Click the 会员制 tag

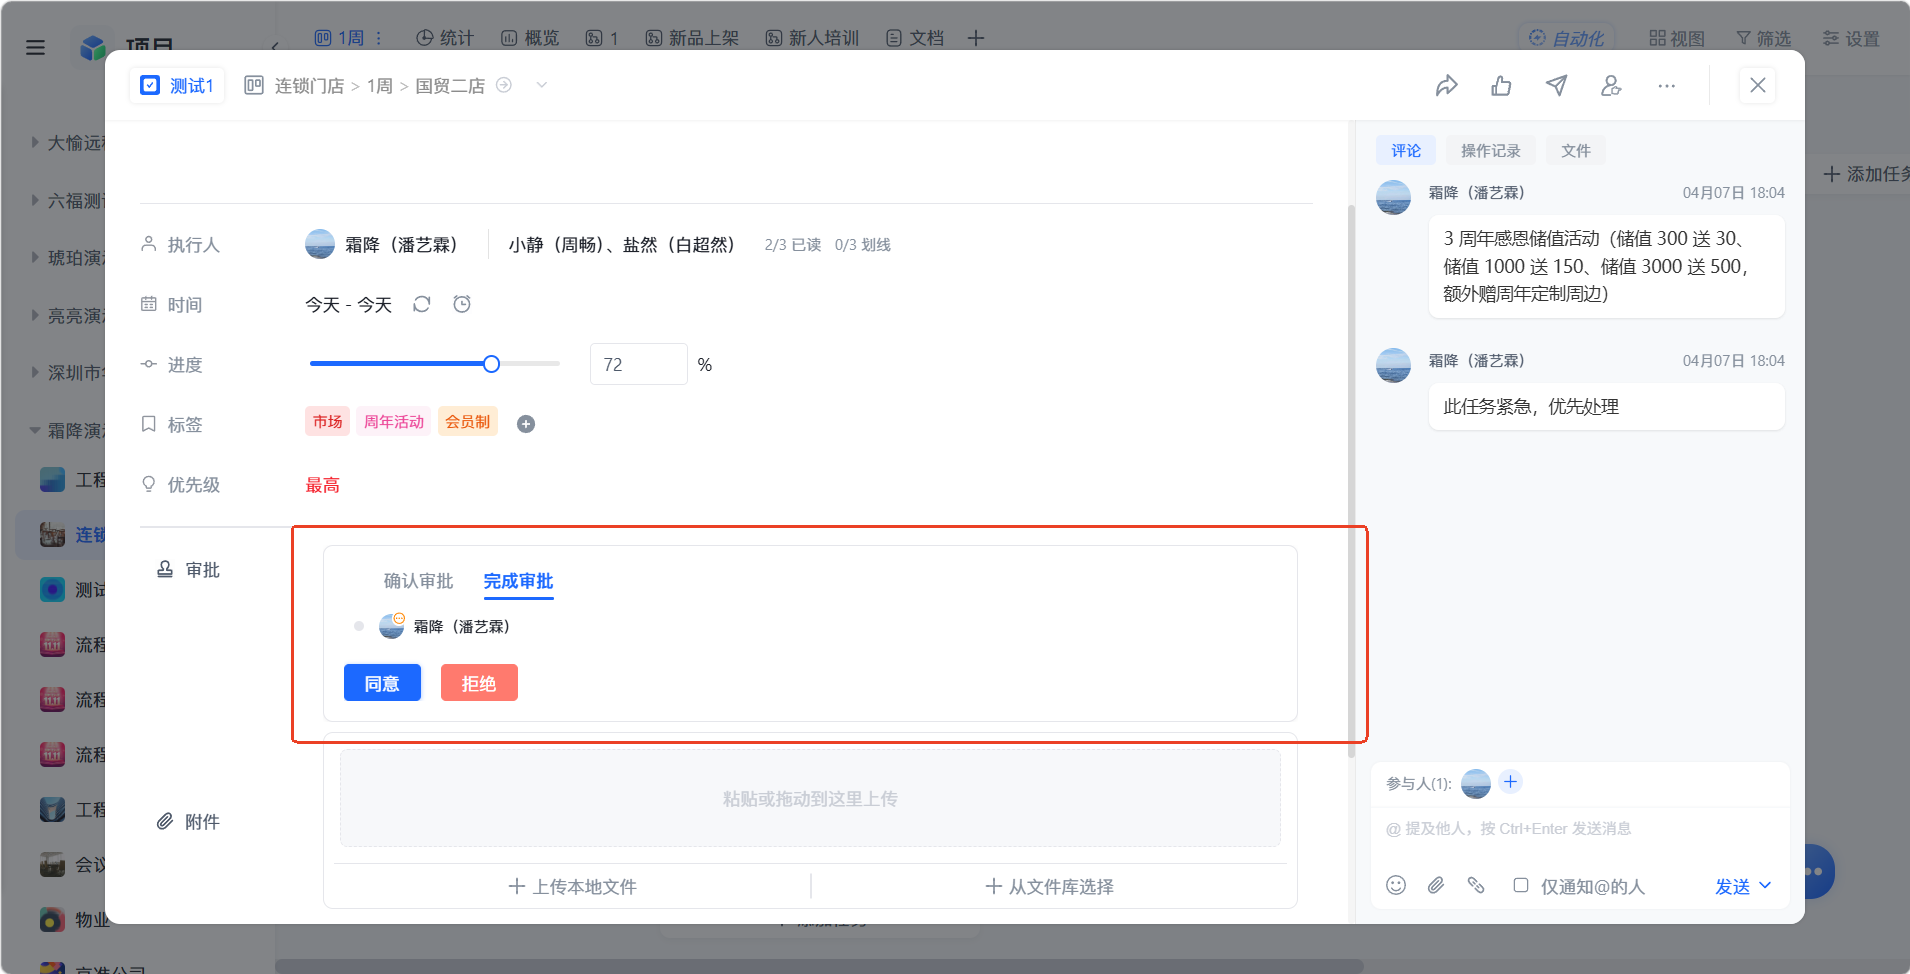[x=467, y=422]
